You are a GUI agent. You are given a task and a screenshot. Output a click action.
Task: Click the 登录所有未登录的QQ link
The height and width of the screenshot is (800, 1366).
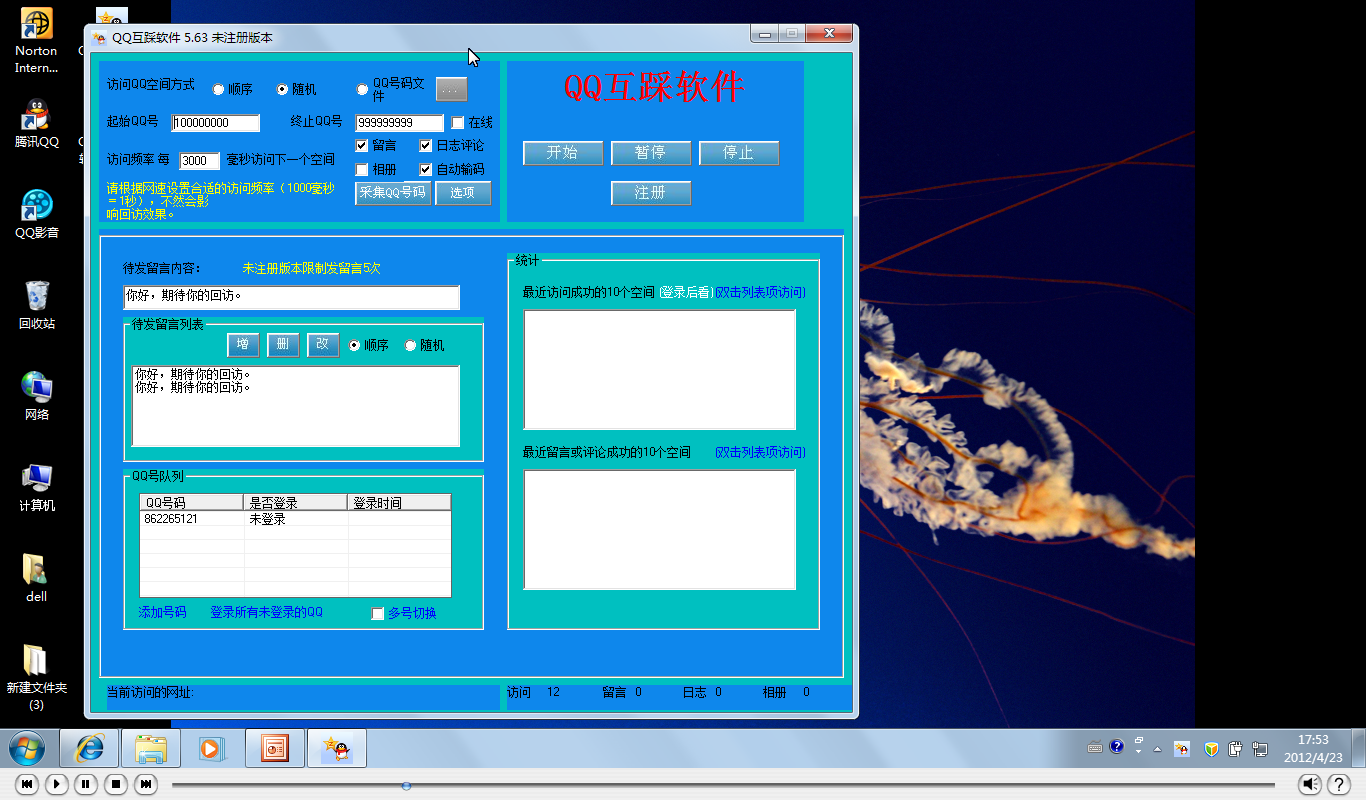point(266,612)
